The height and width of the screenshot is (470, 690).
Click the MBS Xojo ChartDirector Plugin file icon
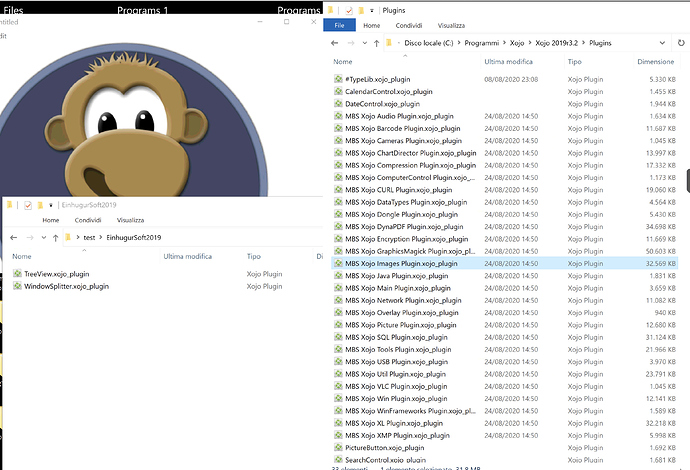[338, 153]
